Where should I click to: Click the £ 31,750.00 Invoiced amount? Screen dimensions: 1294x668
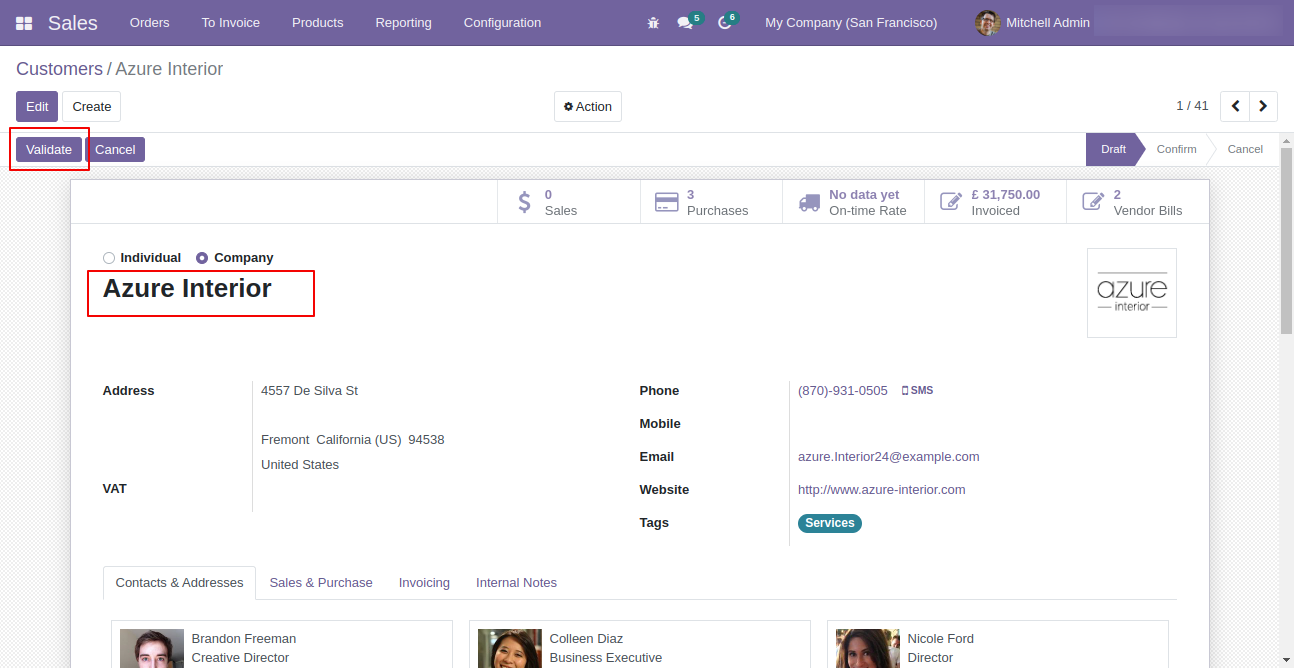[1005, 195]
